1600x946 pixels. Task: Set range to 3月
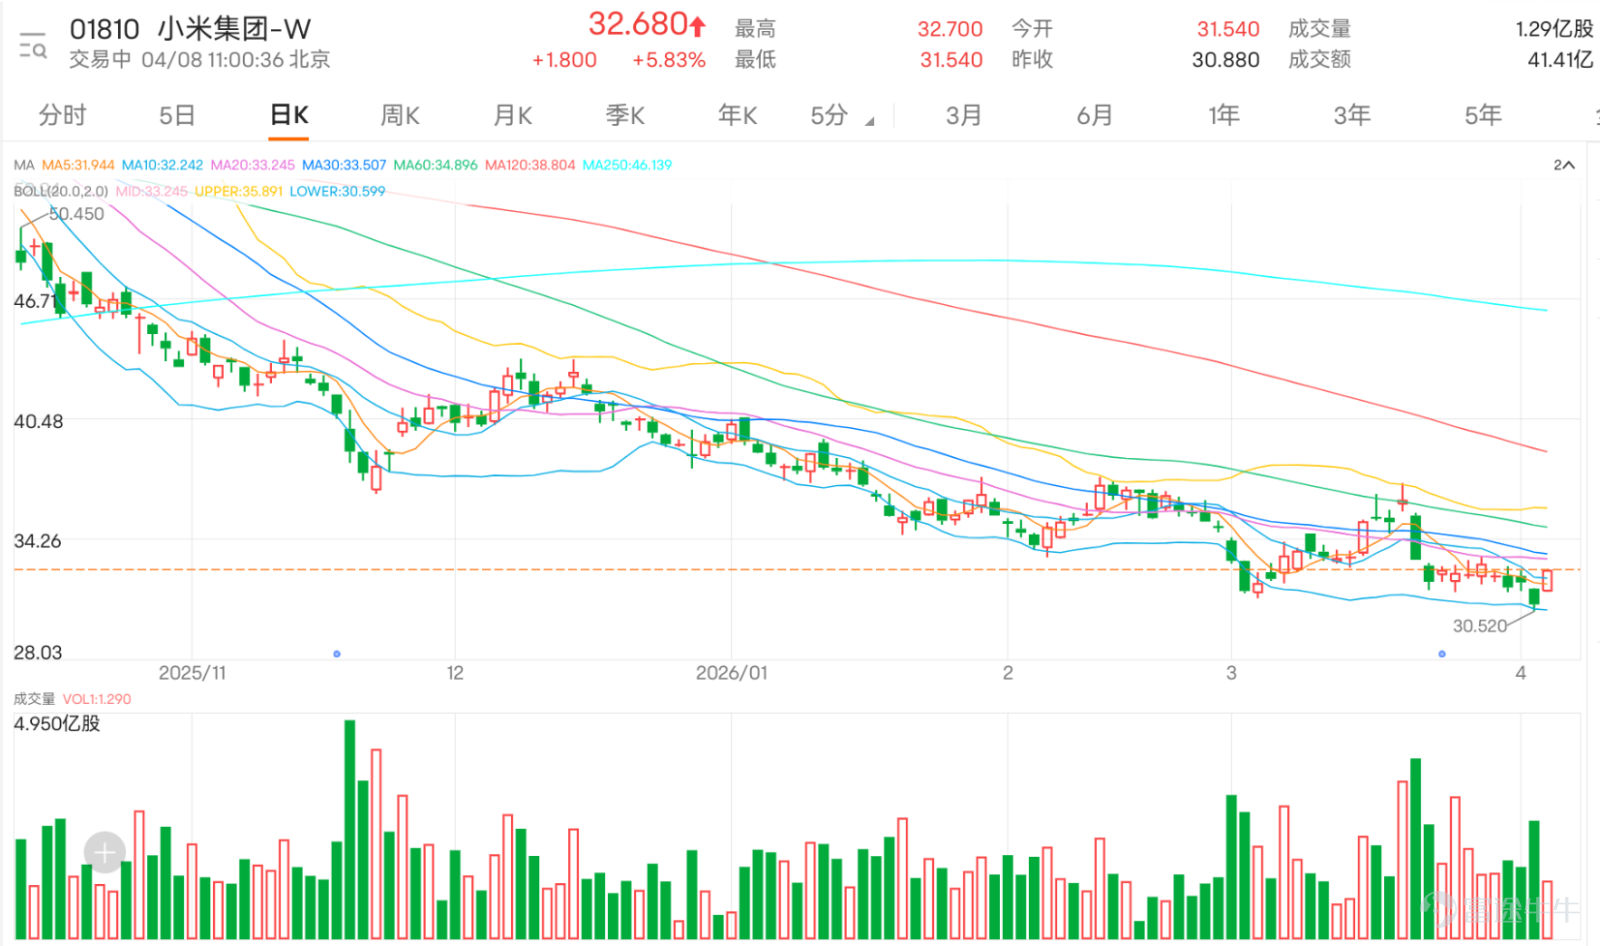coord(964,115)
